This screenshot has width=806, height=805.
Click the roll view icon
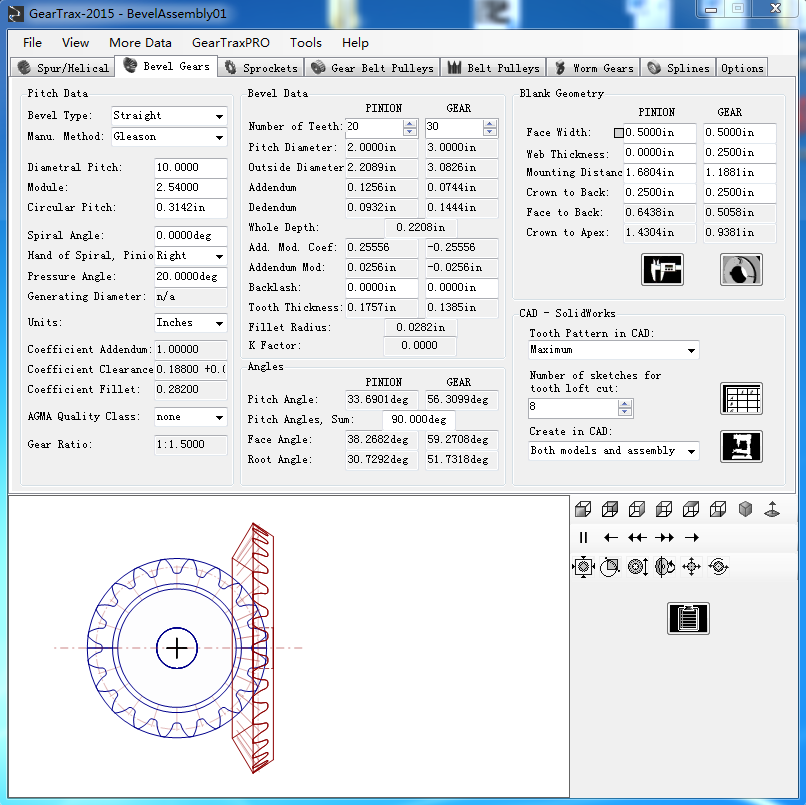pyautogui.click(x=719, y=567)
